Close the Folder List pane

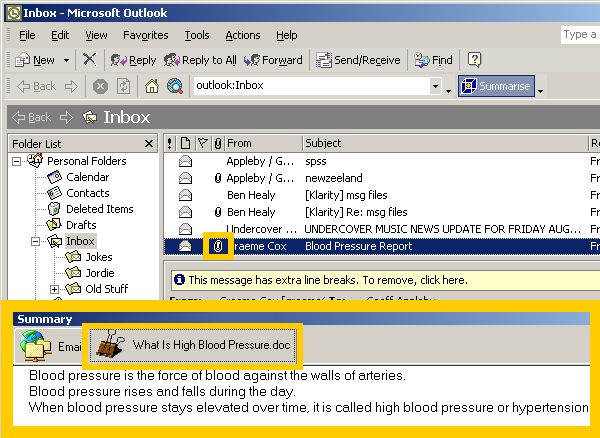tap(149, 144)
